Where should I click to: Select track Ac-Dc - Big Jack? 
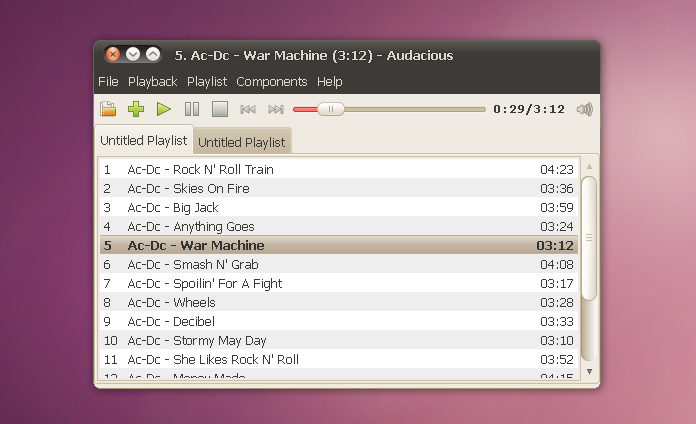pyautogui.click(x=339, y=207)
